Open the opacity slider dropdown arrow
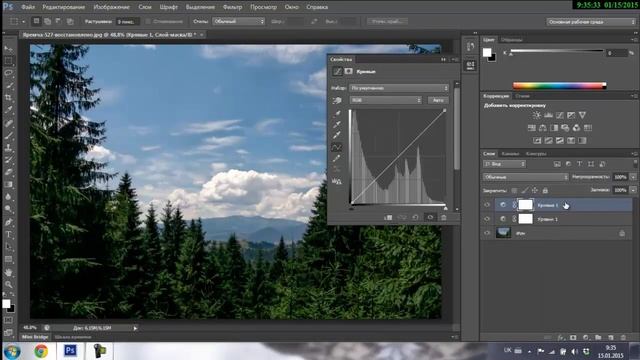The width and height of the screenshot is (640, 360). [633, 177]
